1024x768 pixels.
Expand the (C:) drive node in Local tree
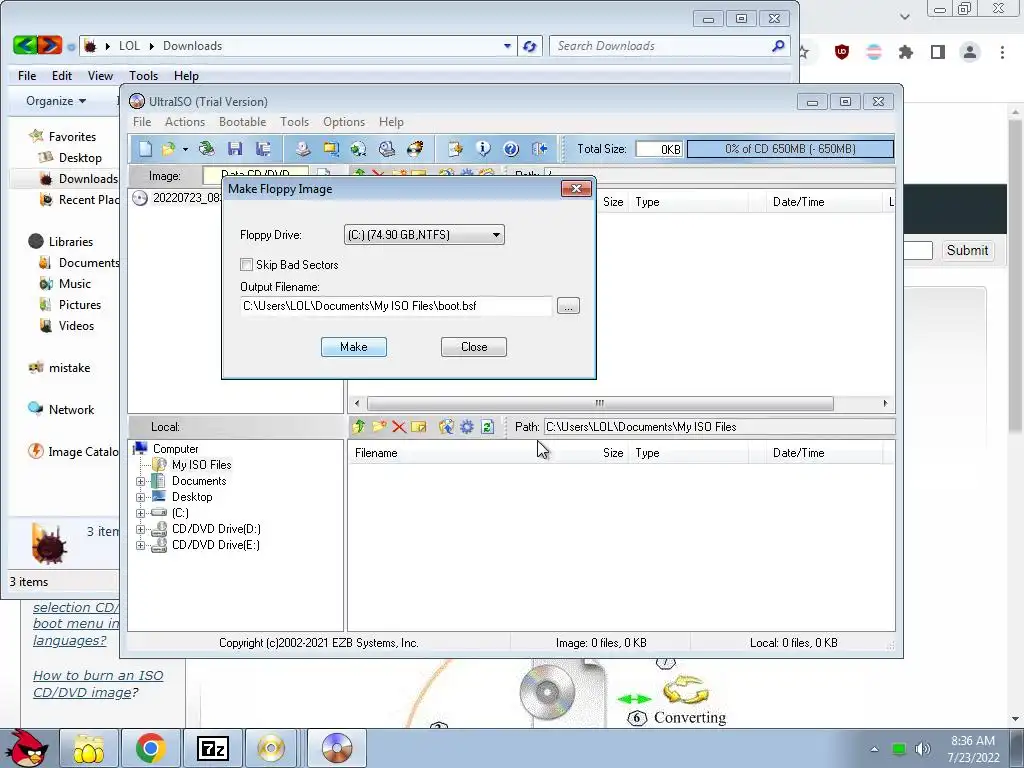pyautogui.click(x=140, y=513)
